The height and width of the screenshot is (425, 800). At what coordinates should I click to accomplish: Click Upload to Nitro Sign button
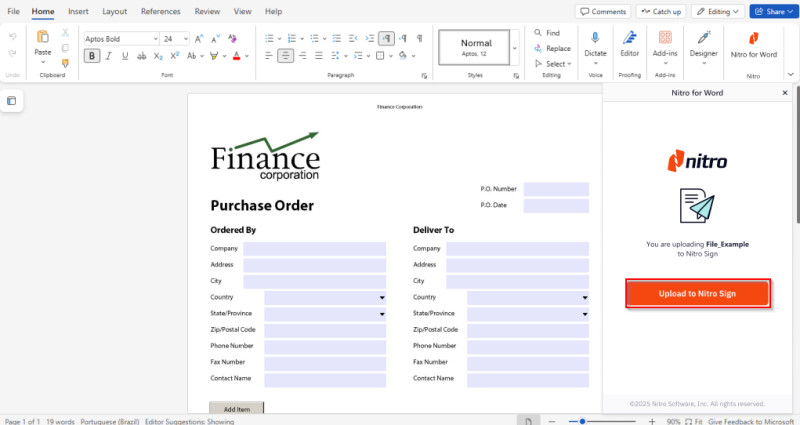point(698,293)
